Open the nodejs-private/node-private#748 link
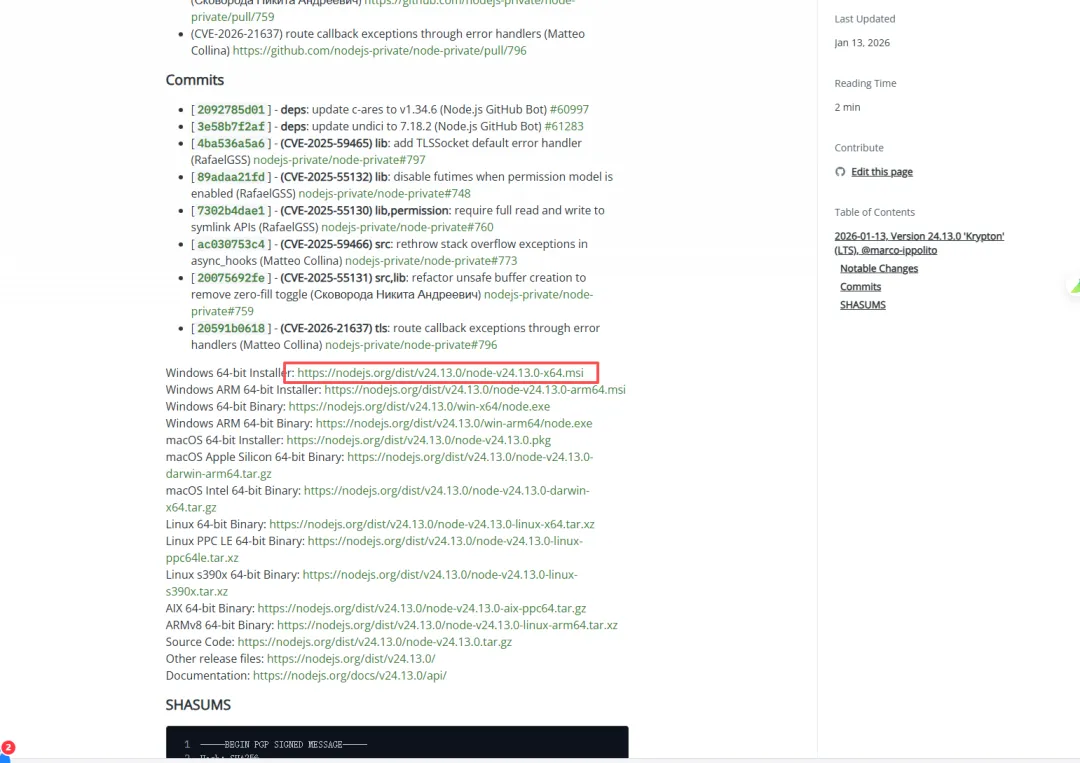1080x763 pixels. click(x=384, y=194)
